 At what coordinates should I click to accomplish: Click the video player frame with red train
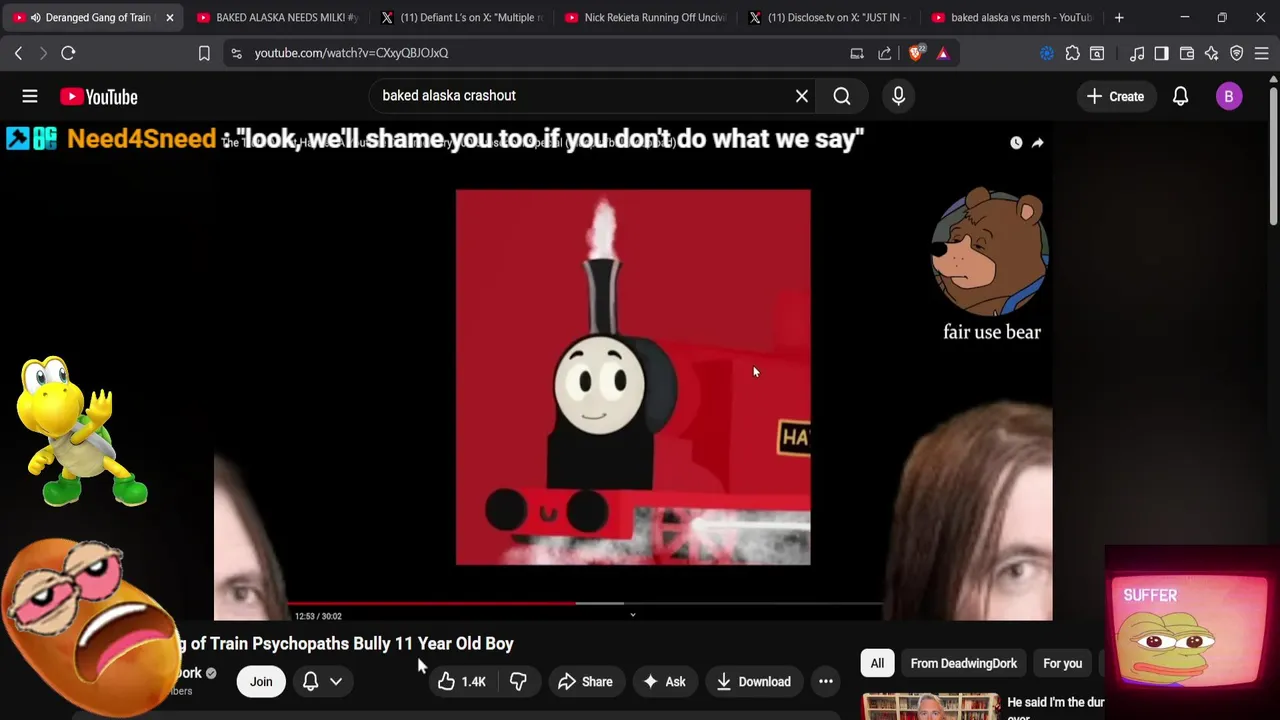click(x=633, y=378)
